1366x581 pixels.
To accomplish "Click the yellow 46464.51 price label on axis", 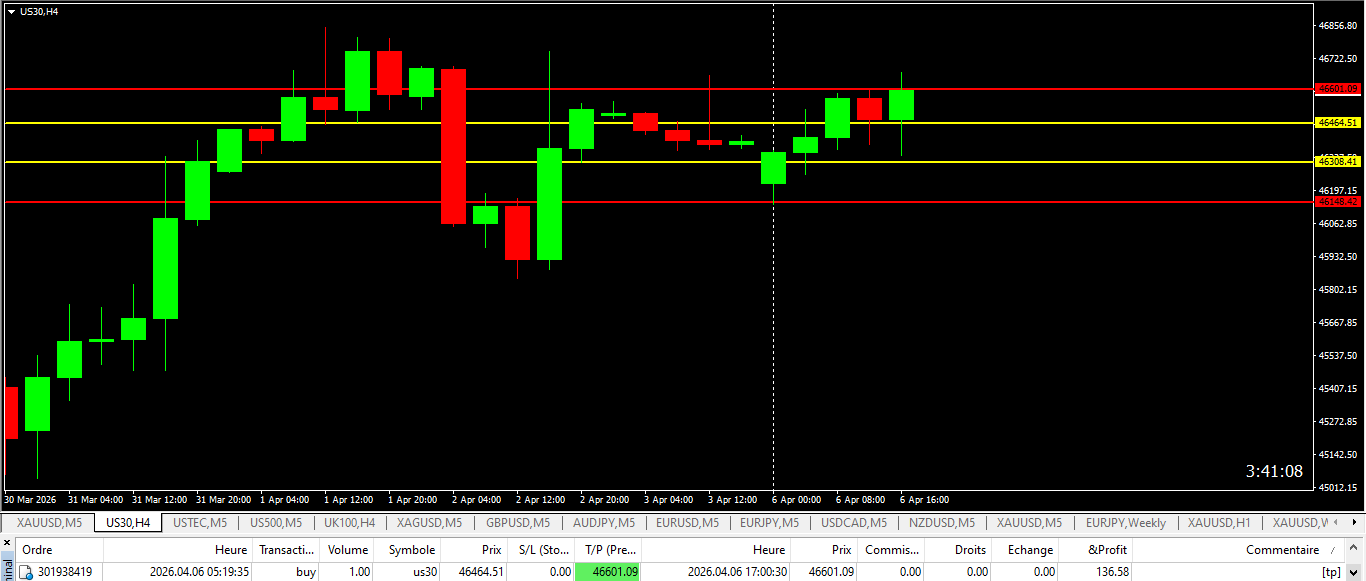I will click(1339, 123).
